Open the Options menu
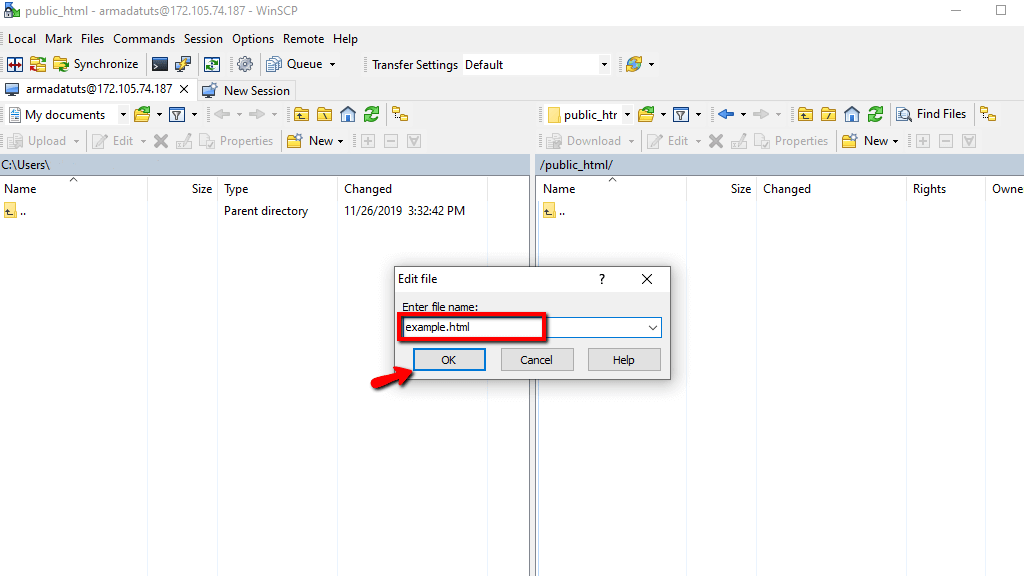This screenshot has height=576, width=1024. (x=253, y=39)
